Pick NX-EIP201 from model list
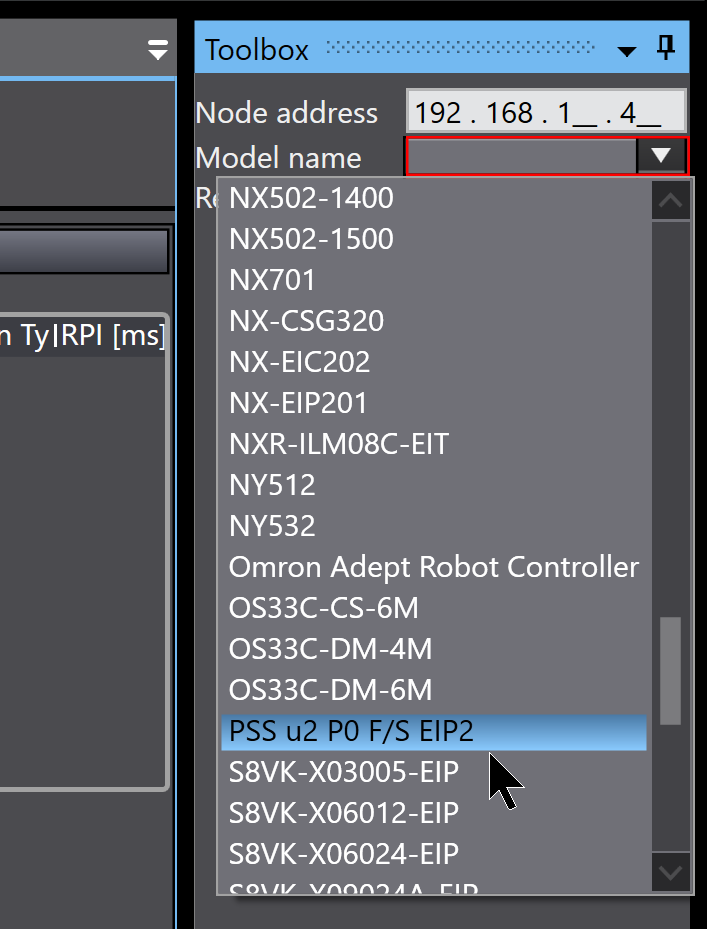707x929 pixels. pos(433,403)
